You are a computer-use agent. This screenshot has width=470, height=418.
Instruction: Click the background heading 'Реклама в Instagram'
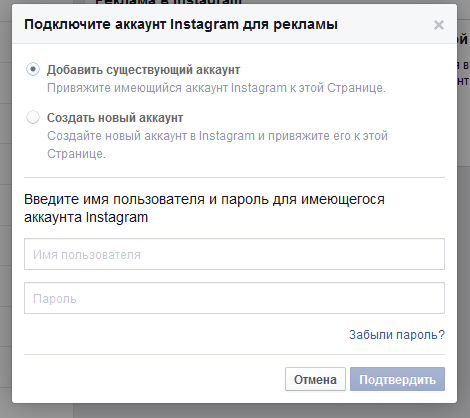point(168,2)
